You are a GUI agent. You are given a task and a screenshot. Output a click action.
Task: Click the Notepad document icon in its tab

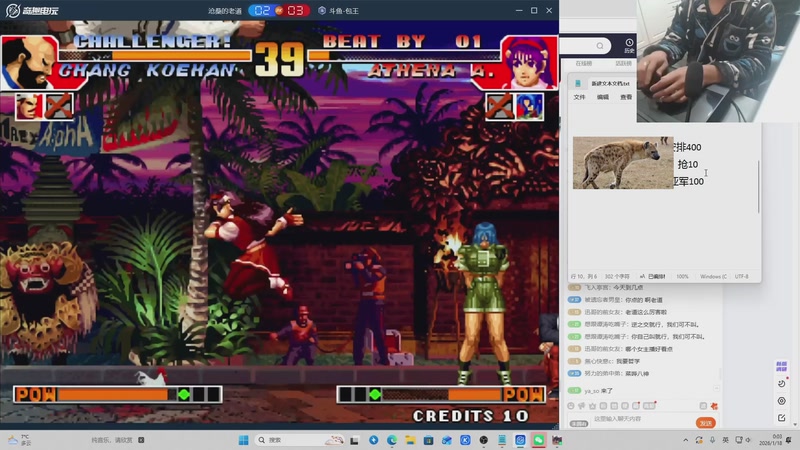578,83
